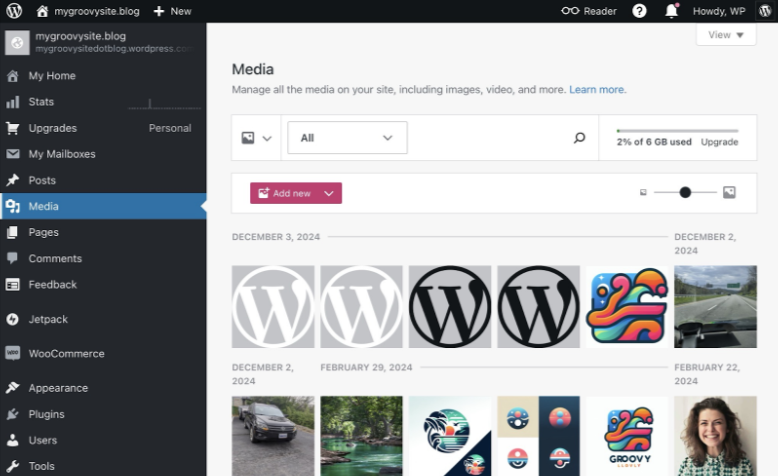Click the 2% of 6 GB used storage bar
The width and height of the screenshot is (778, 476).
tap(677, 131)
